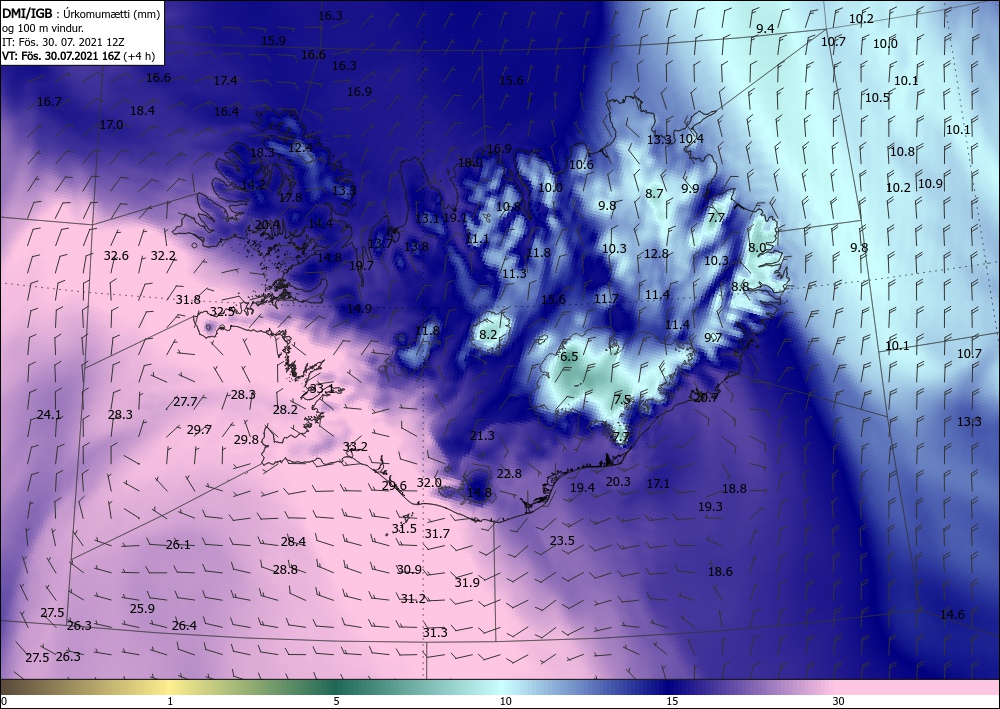Image resolution: width=1000 pixels, height=709 pixels.
Task: Click the 'og 100 m vindur.' legend line
Action: click(43, 28)
